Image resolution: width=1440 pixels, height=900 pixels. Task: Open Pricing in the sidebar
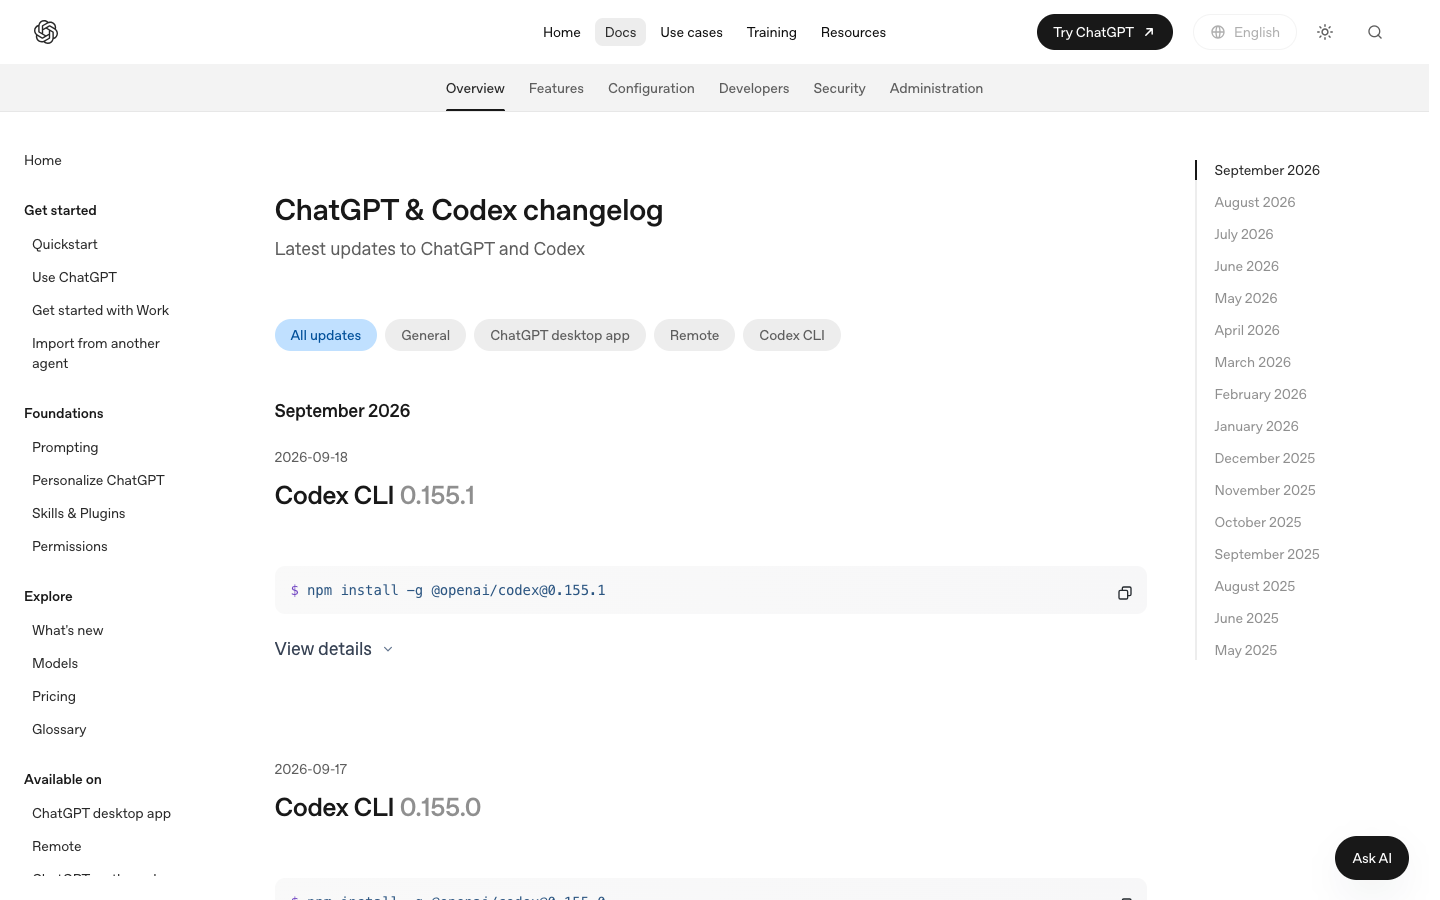[x=54, y=696]
